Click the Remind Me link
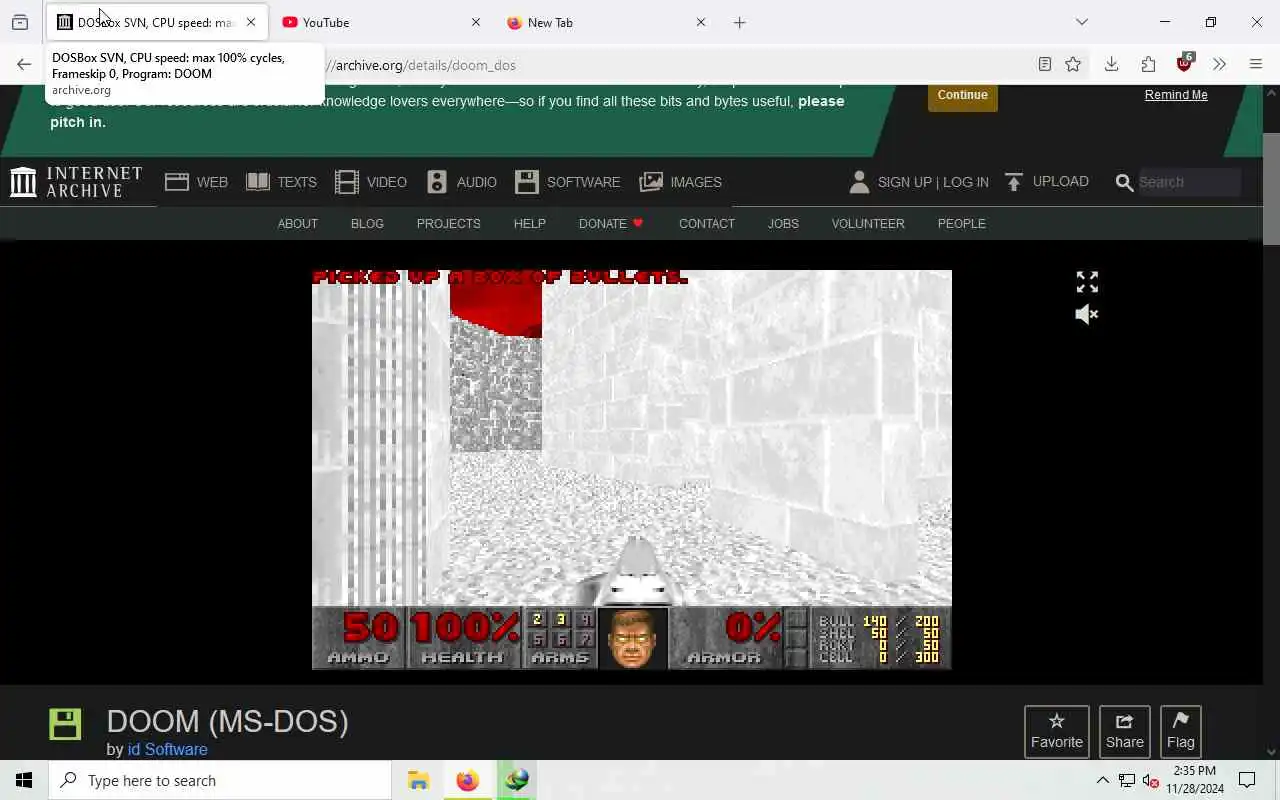Image resolution: width=1280 pixels, height=800 pixels. (1176, 95)
